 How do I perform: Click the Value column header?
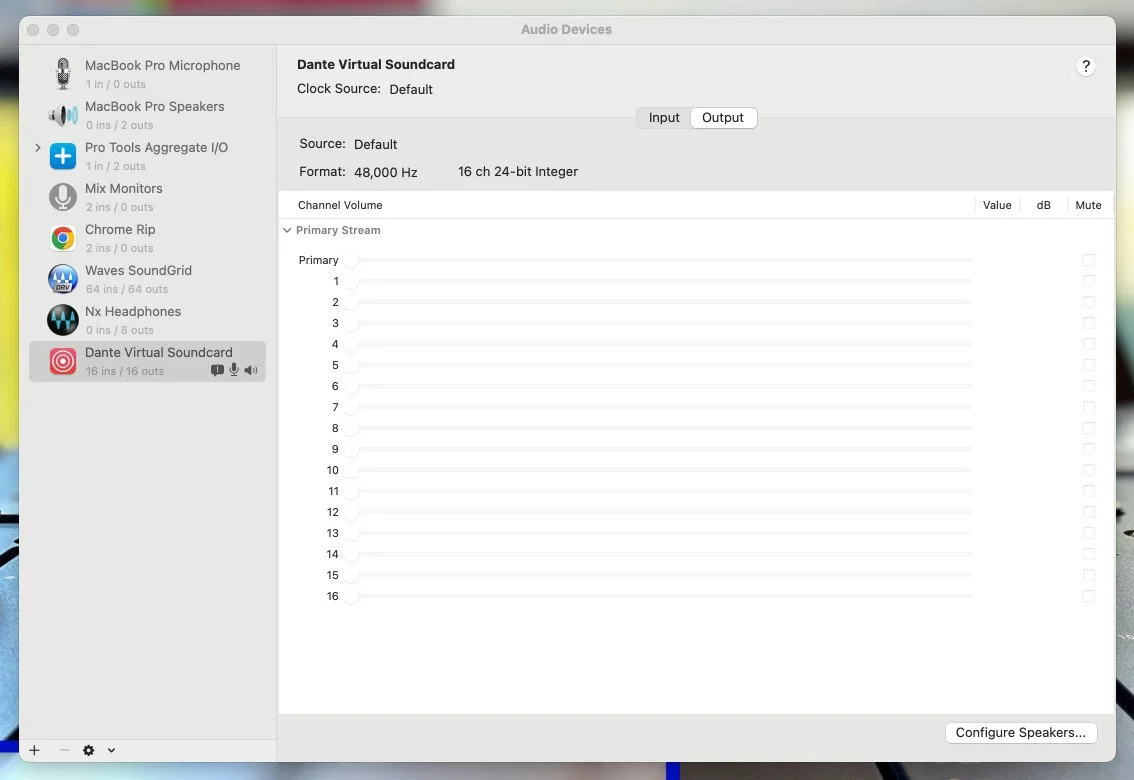pyautogui.click(x=997, y=205)
